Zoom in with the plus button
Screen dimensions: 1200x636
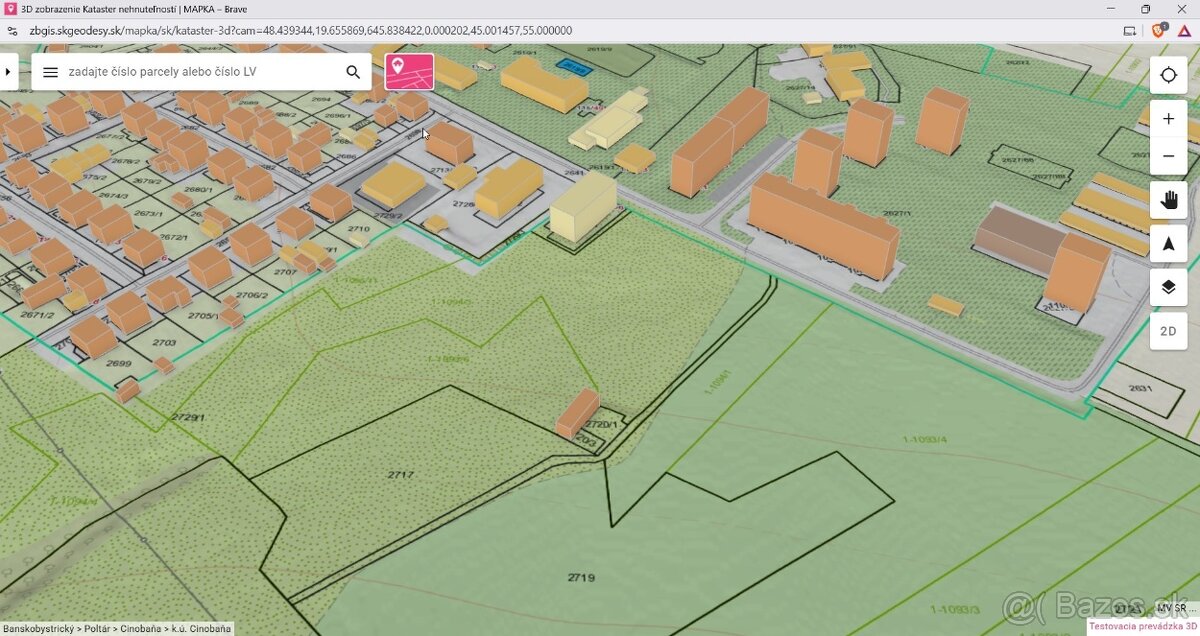click(1168, 119)
